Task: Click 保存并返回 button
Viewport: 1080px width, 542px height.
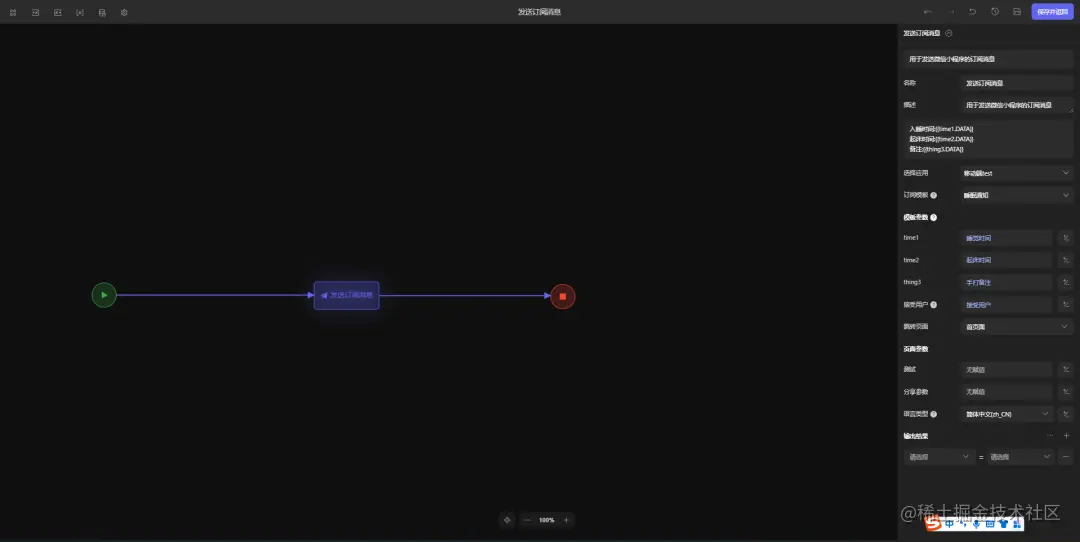Action: [1052, 12]
